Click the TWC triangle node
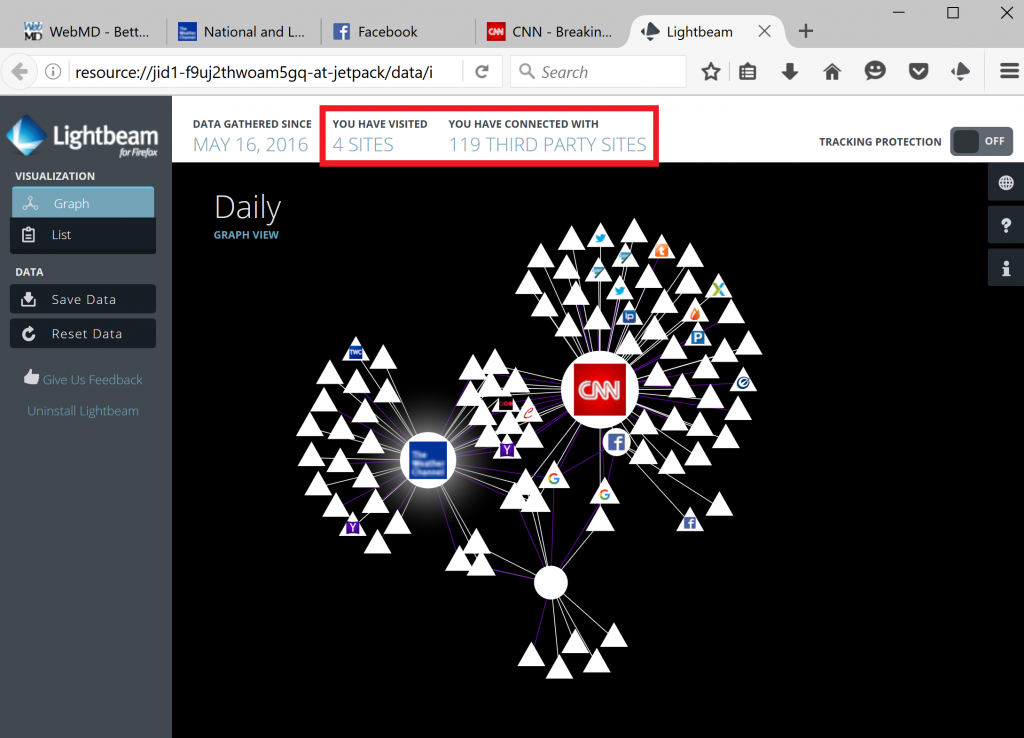The width and height of the screenshot is (1024, 738). (355, 351)
